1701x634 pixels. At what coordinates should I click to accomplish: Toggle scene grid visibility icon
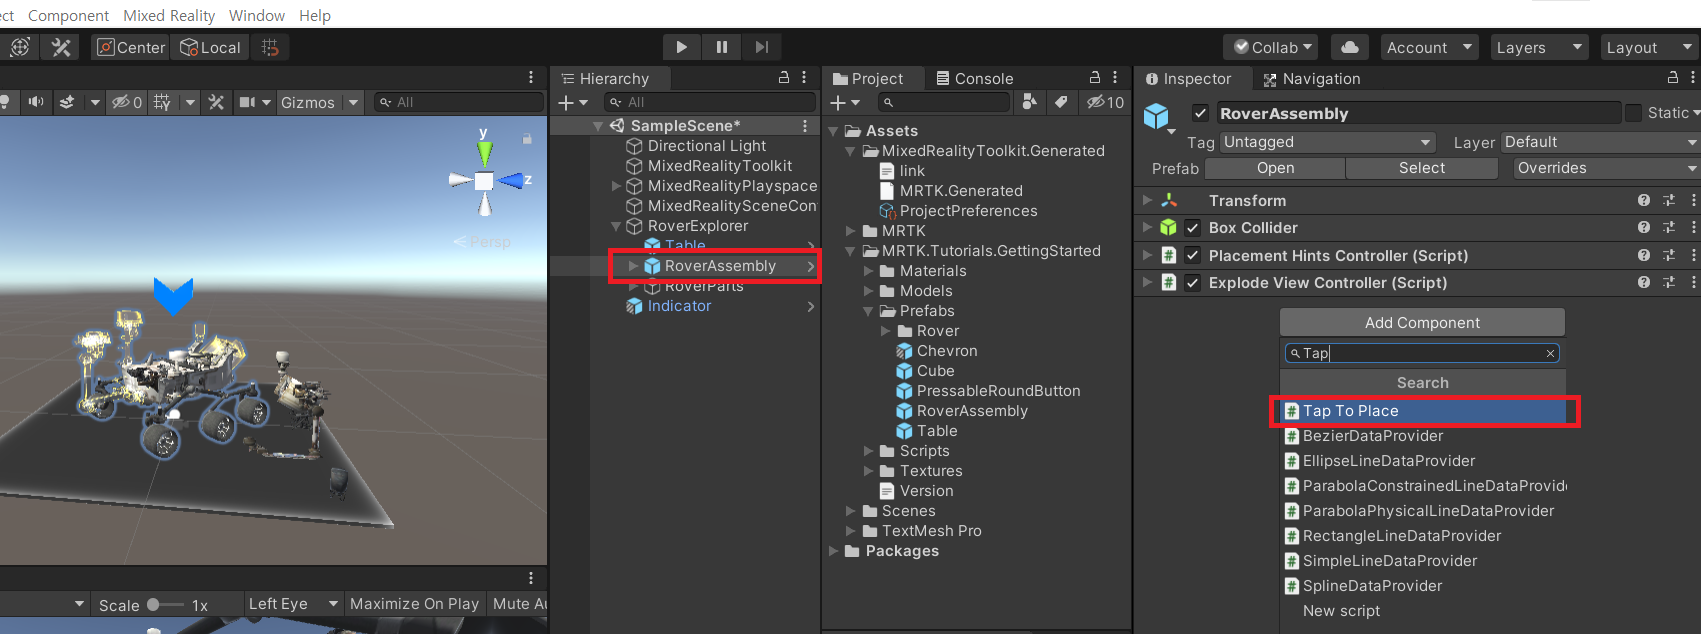(163, 102)
